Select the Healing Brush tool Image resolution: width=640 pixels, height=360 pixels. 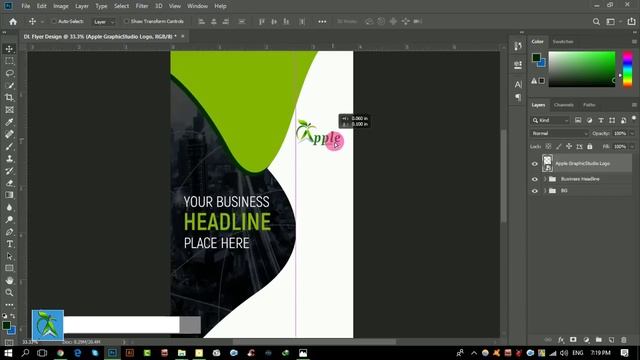point(9,134)
